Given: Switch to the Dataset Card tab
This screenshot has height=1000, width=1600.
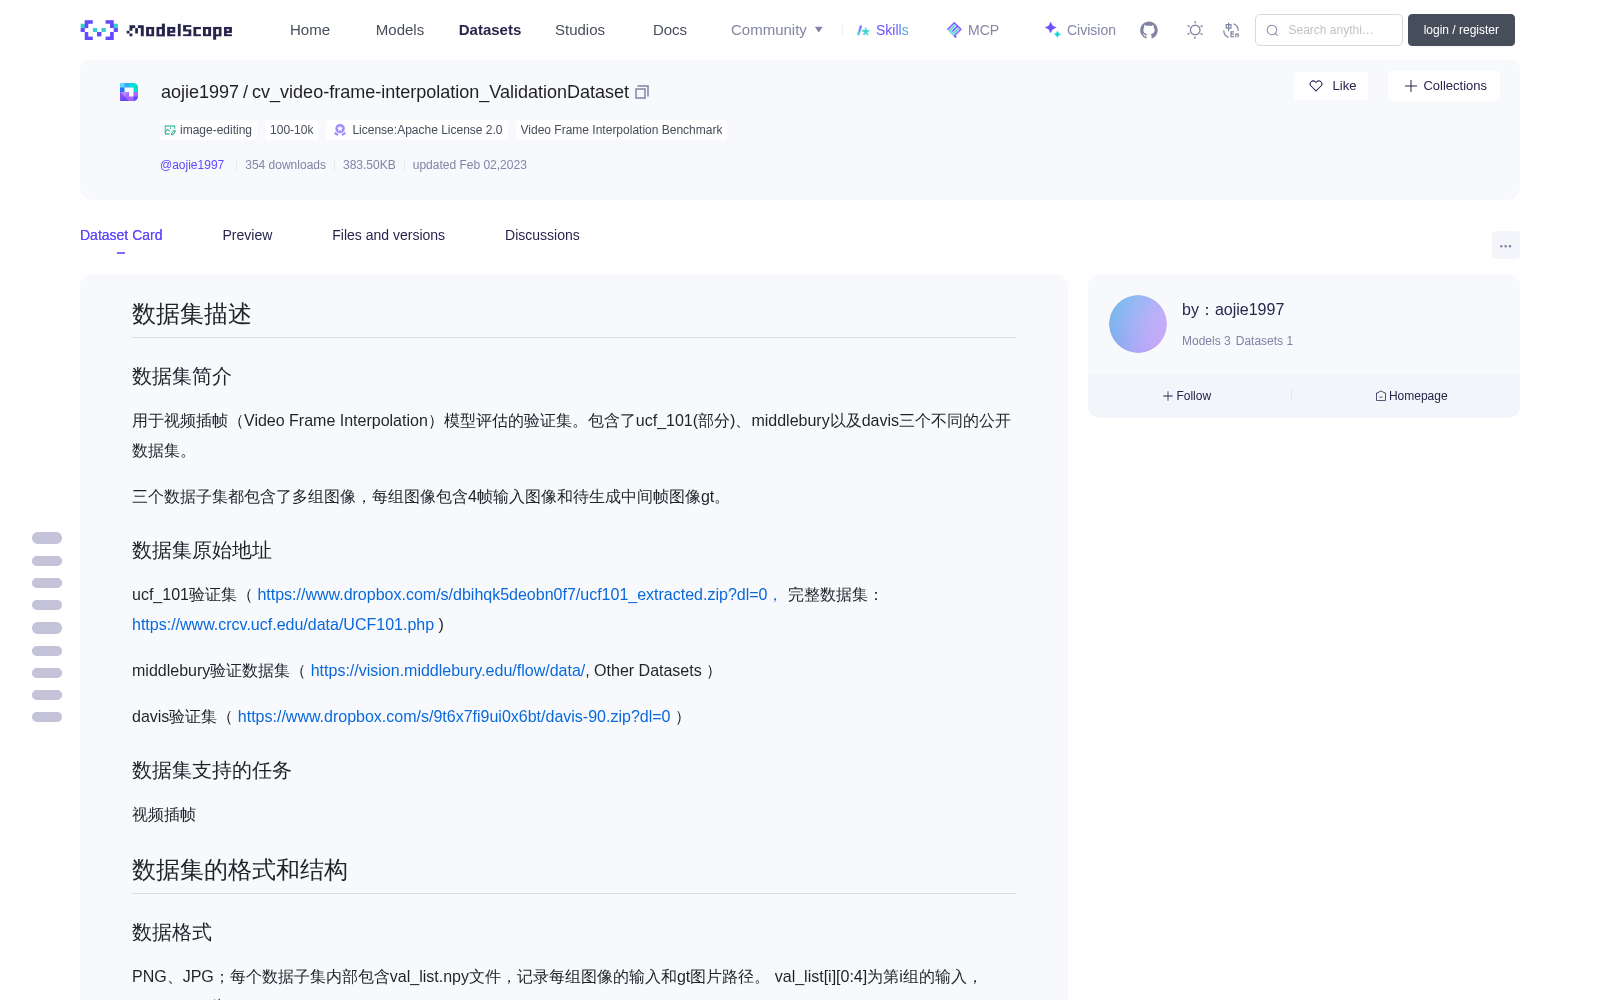Looking at the screenshot, I should tap(121, 235).
